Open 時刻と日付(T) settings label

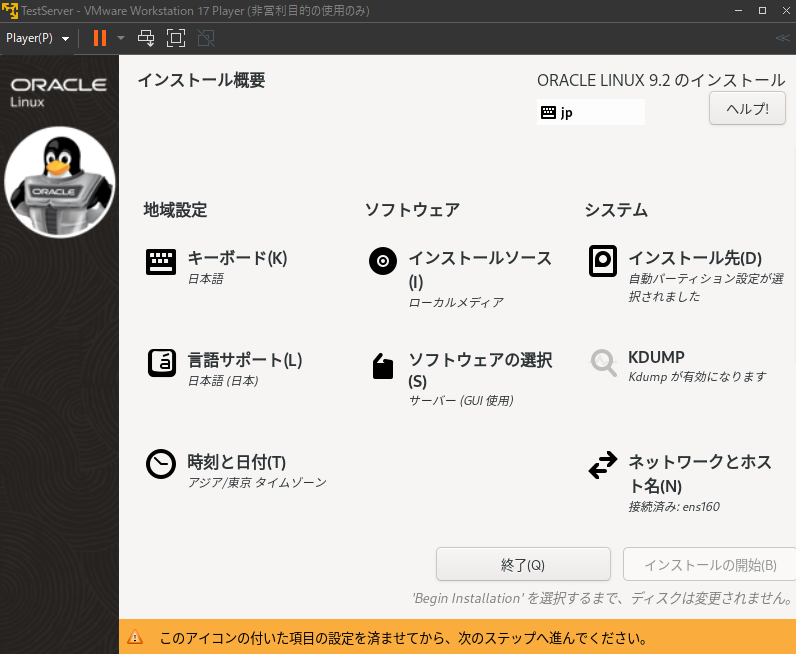[x=237, y=462]
